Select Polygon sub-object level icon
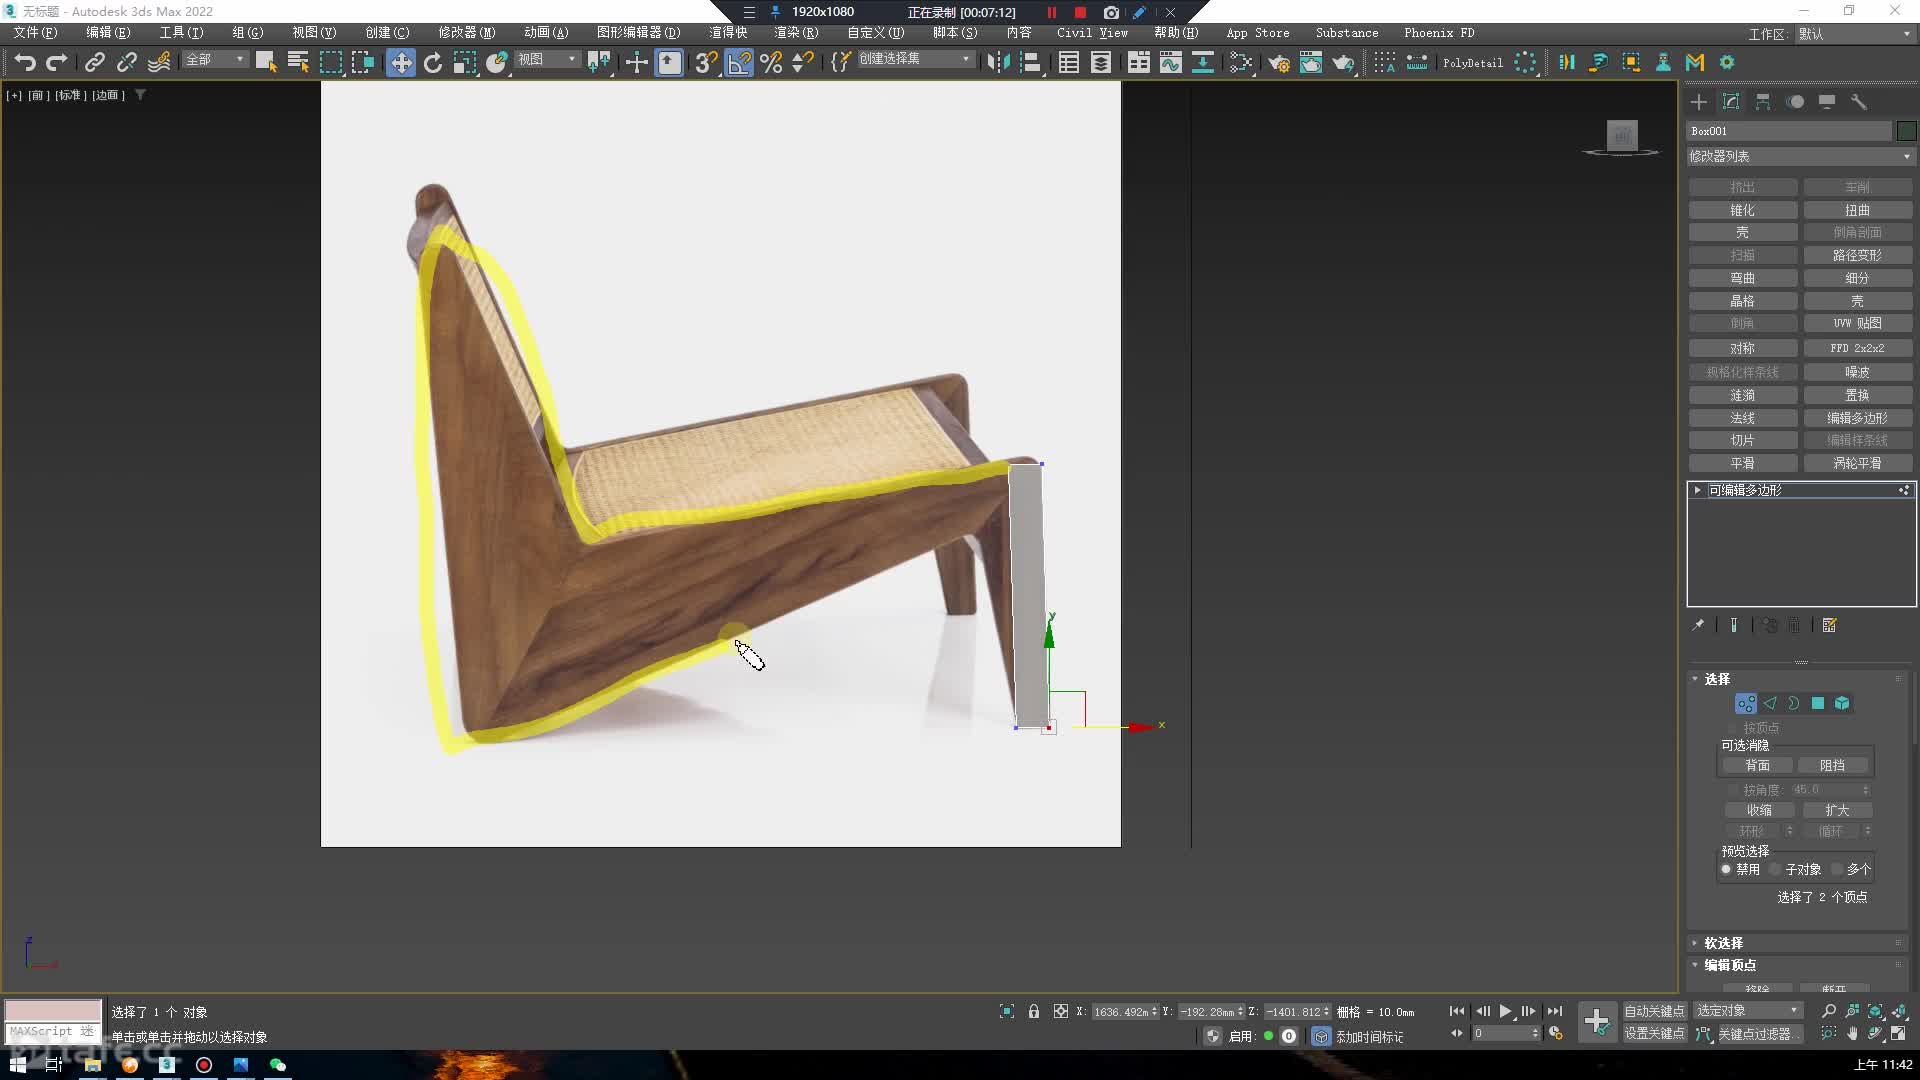The image size is (1920, 1080). pos(1818,703)
